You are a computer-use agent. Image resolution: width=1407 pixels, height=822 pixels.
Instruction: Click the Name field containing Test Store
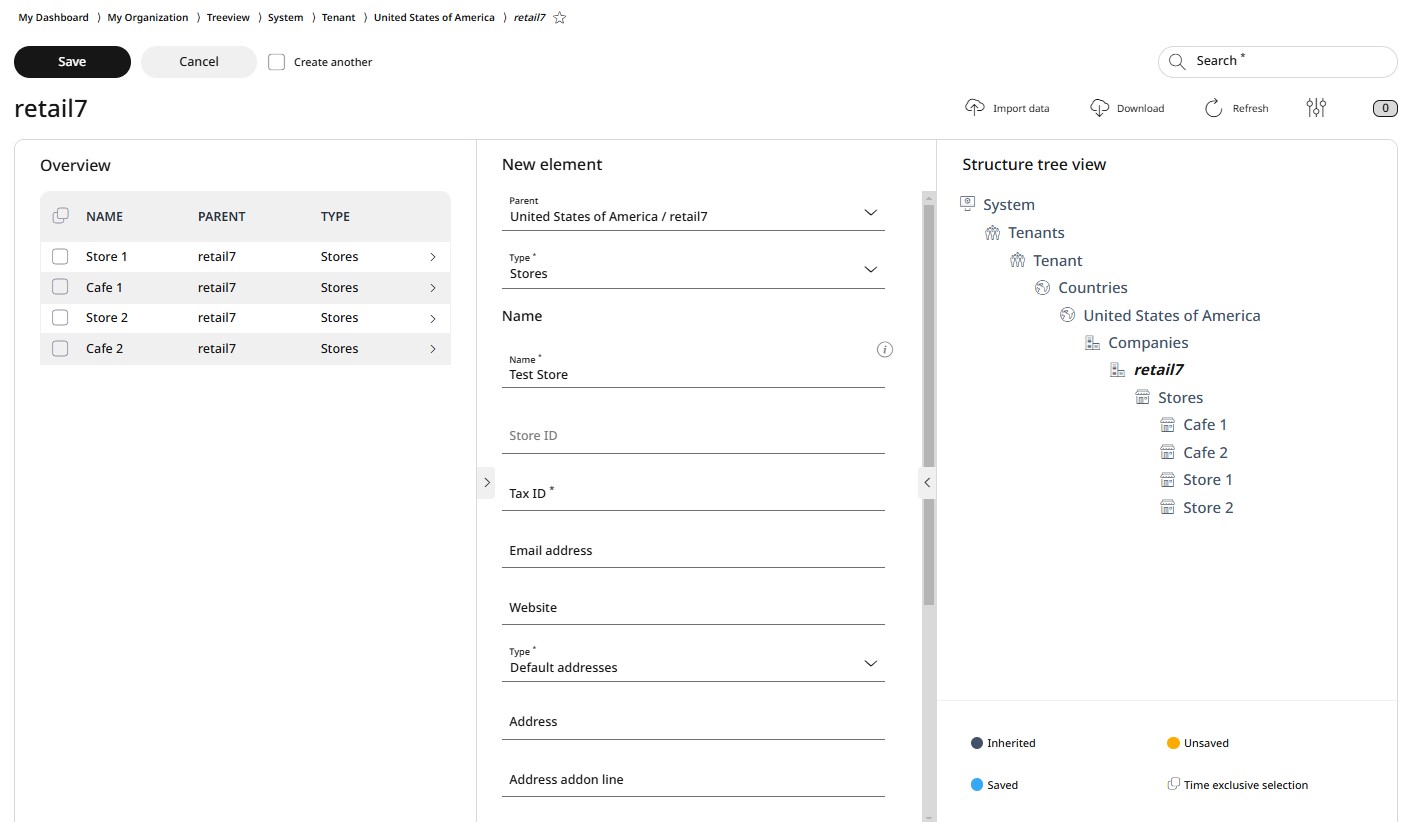(x=693, y=368)
